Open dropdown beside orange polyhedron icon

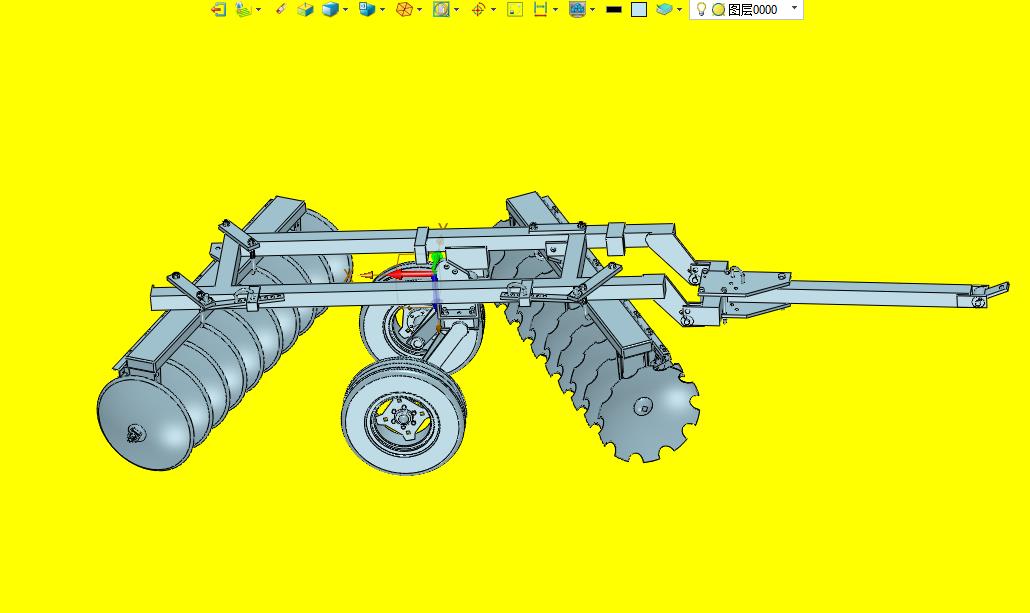[419, 9]
